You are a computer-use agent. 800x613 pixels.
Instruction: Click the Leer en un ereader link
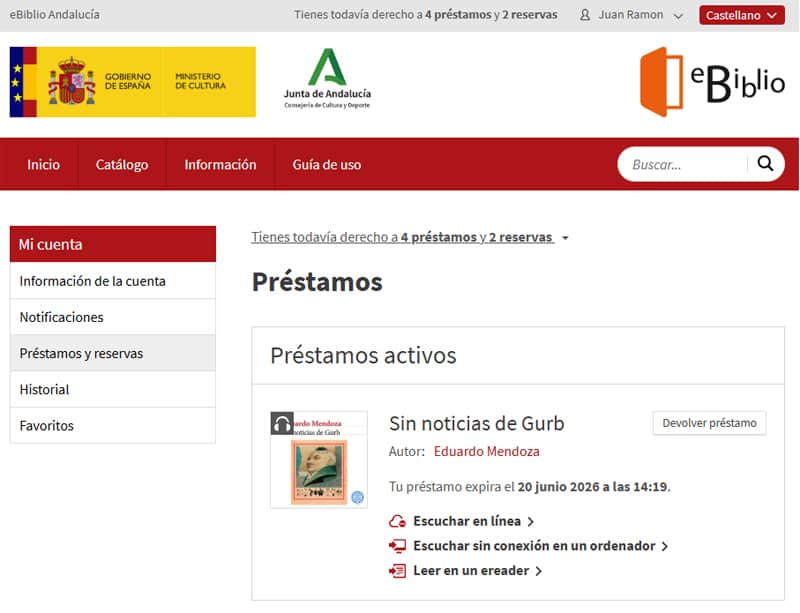[x=471, y=570]
